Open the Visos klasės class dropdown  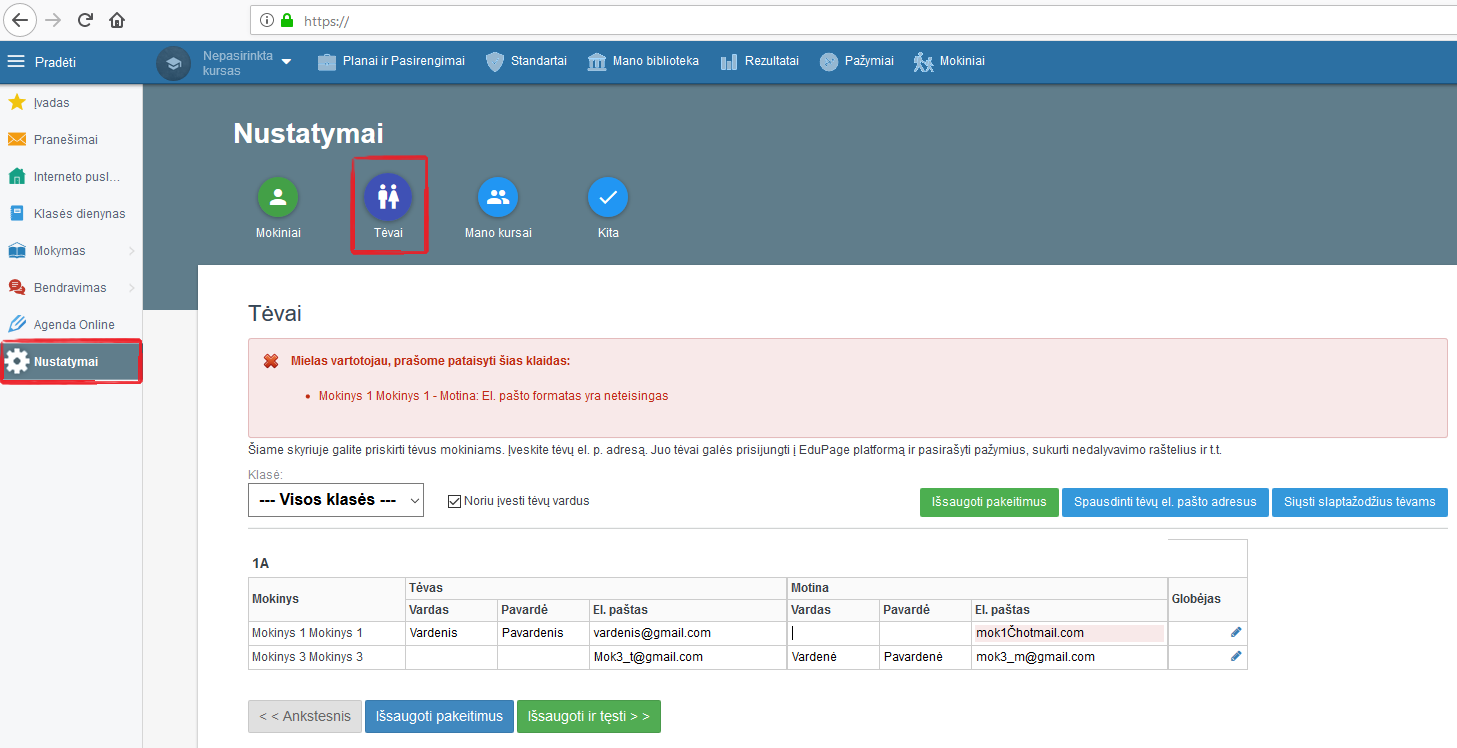[336, 500]
